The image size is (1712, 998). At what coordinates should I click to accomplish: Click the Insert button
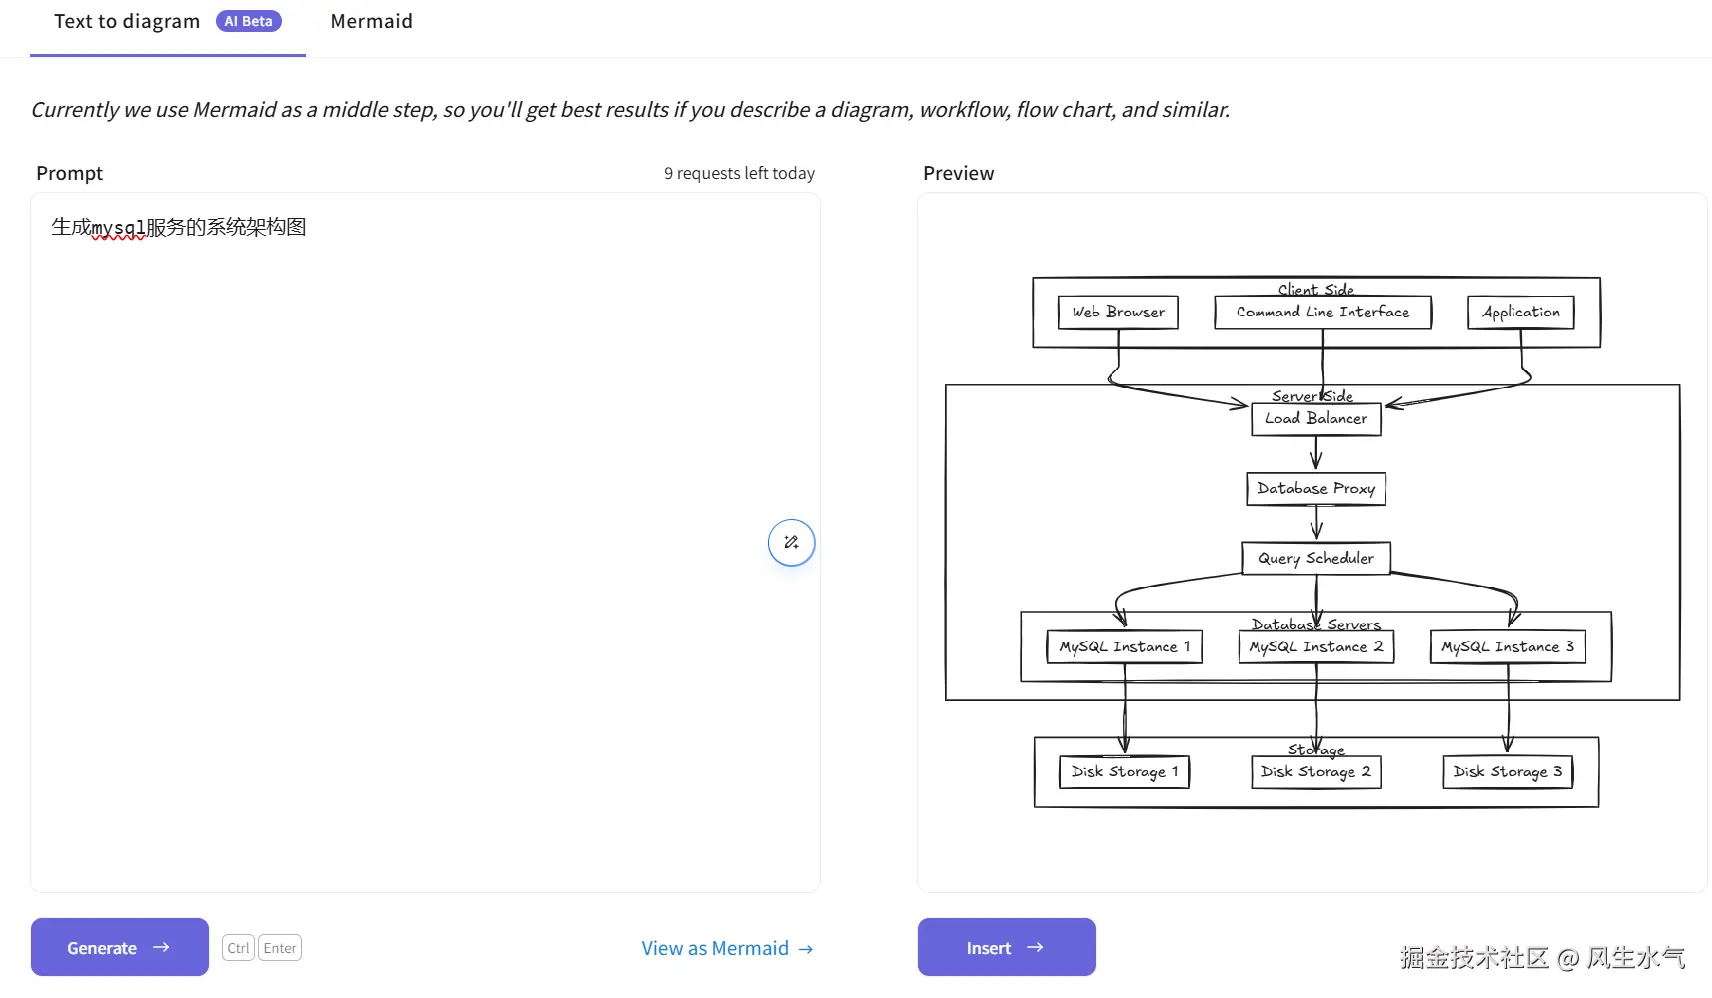pos(1006,947)
